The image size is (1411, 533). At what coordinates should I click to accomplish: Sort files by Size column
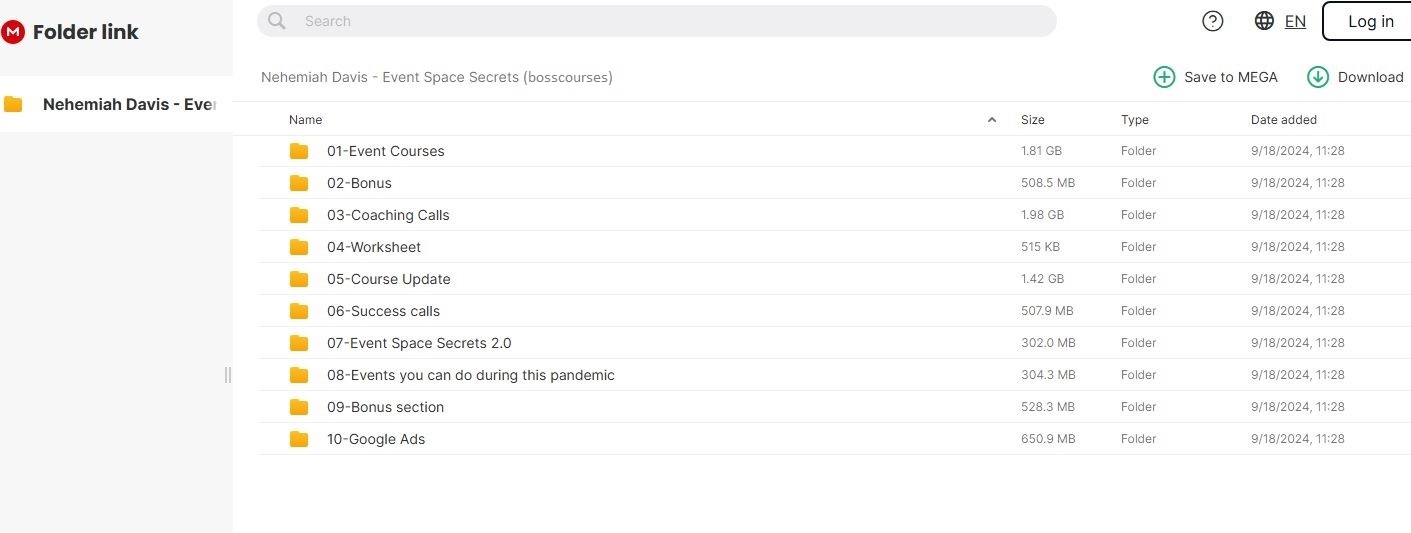coord(1032,120)
